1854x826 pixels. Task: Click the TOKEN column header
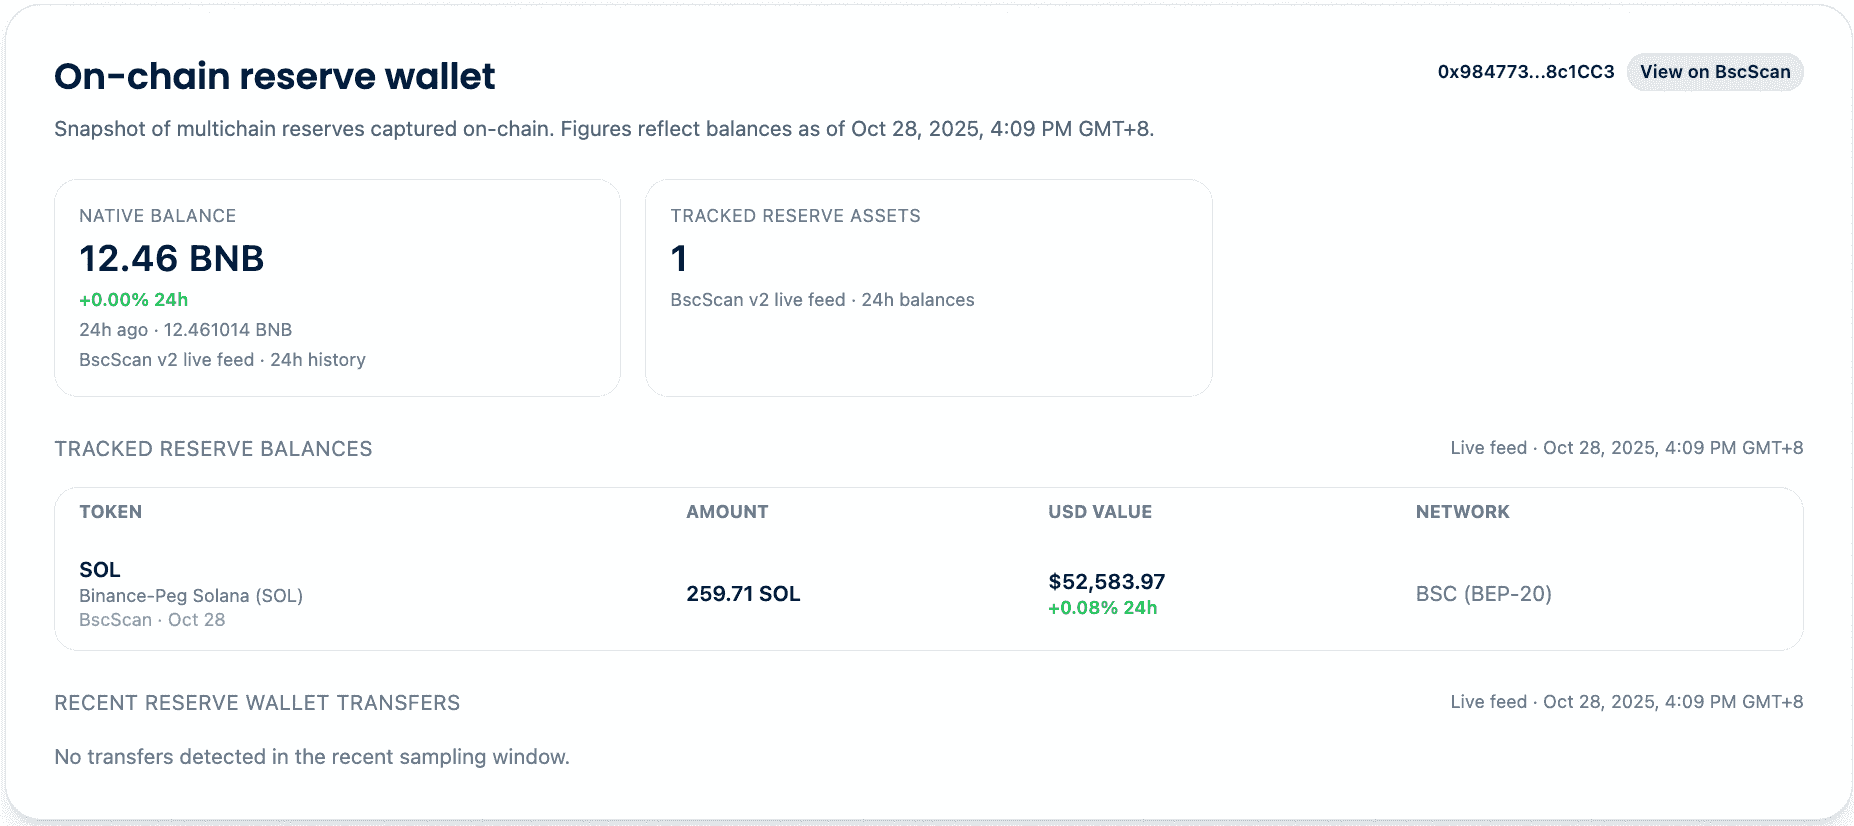tap(110, 512)
